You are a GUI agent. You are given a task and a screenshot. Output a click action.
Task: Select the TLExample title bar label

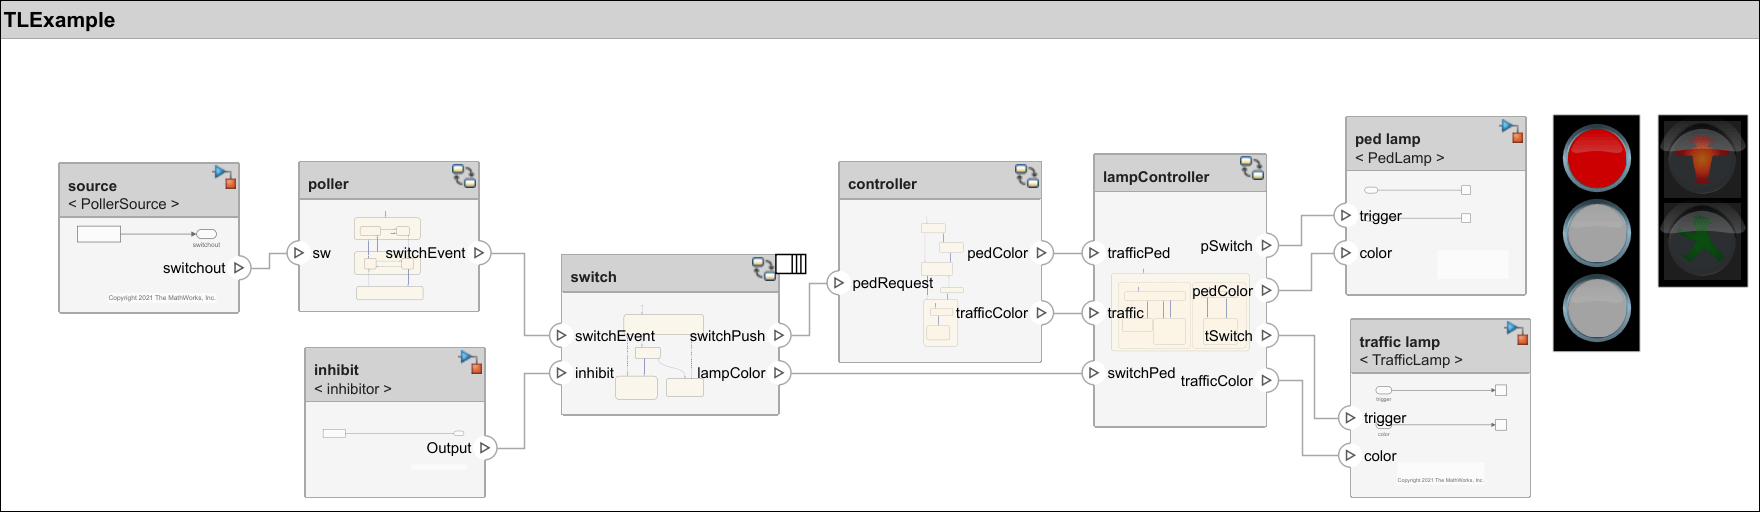pyautogui.click(x=60, y=20)
